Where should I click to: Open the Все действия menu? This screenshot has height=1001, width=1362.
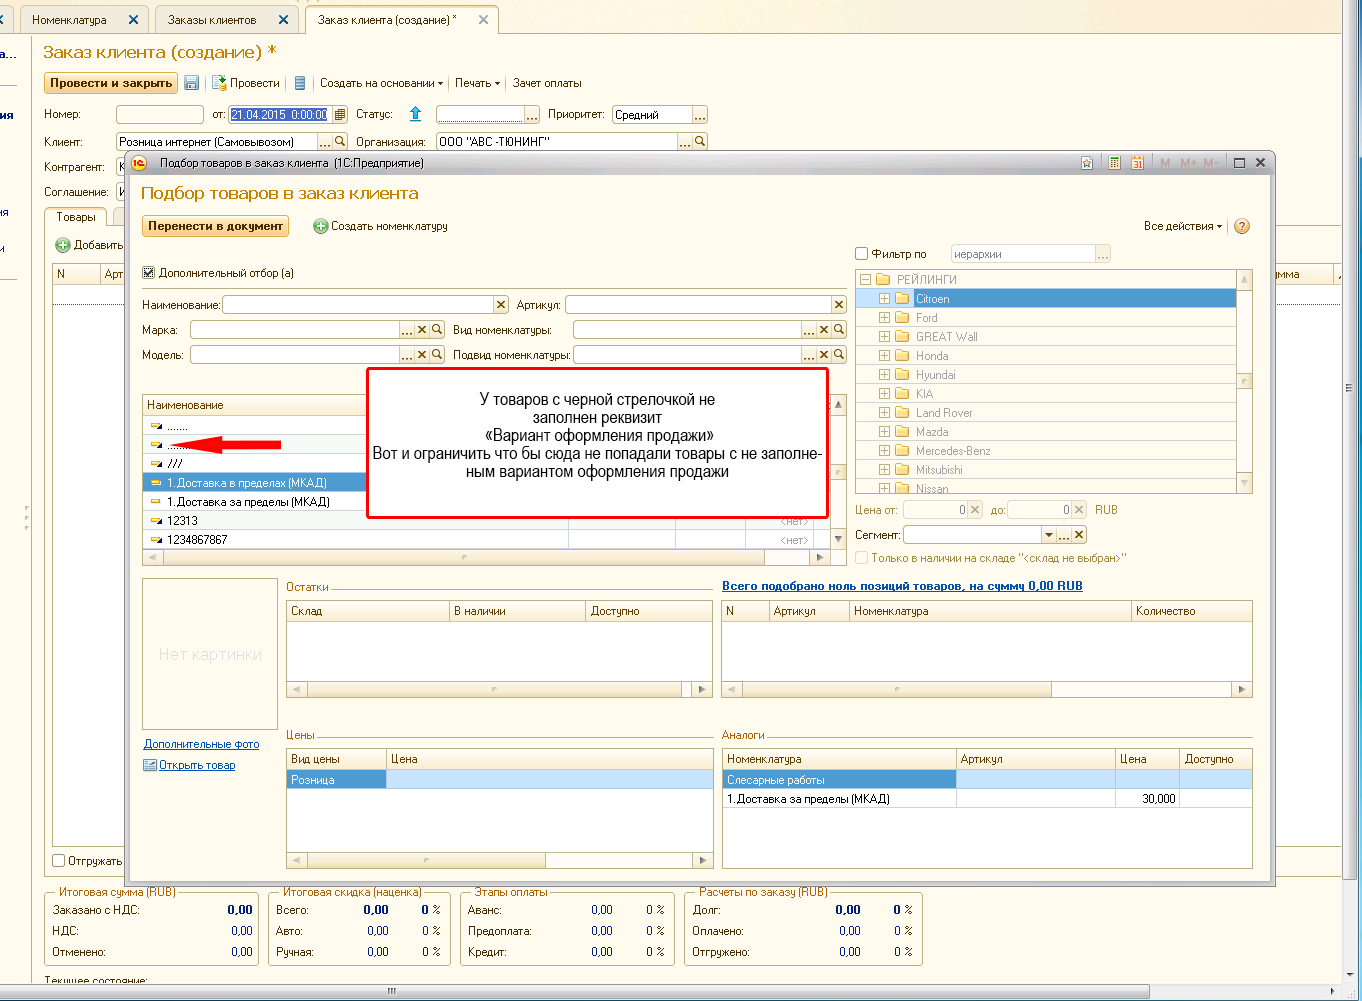click(x=1182, y=226)
